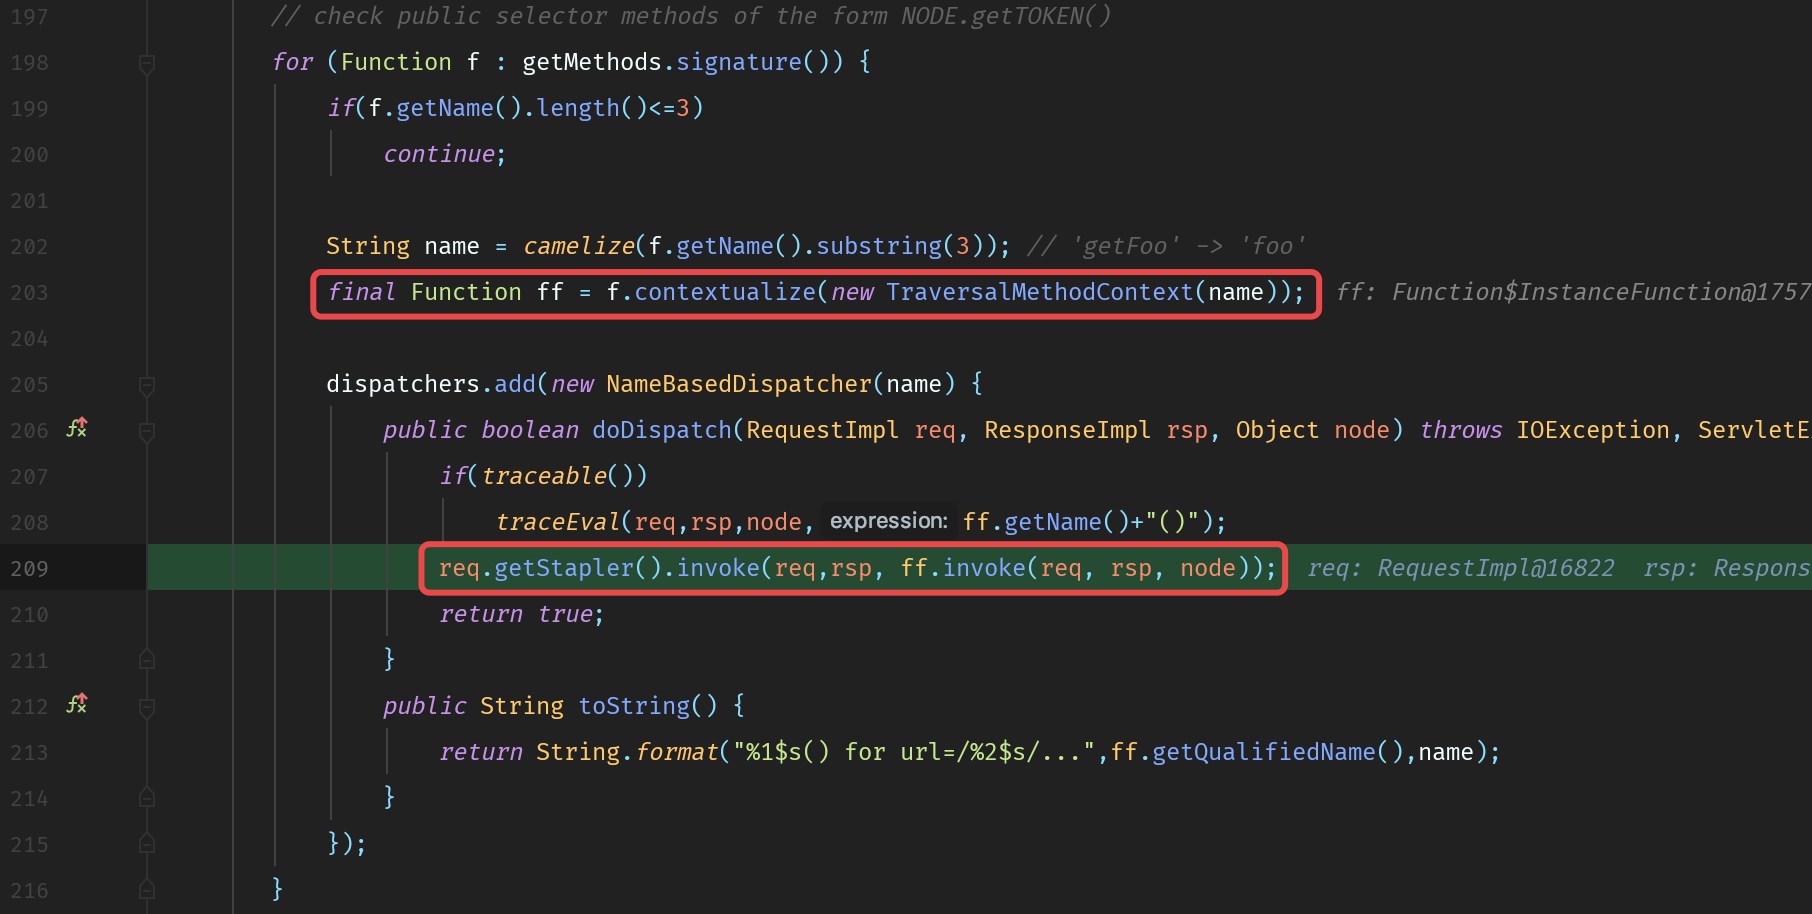Click 'ResponseImpl' parameter type on line 206

coord(1067,430)
